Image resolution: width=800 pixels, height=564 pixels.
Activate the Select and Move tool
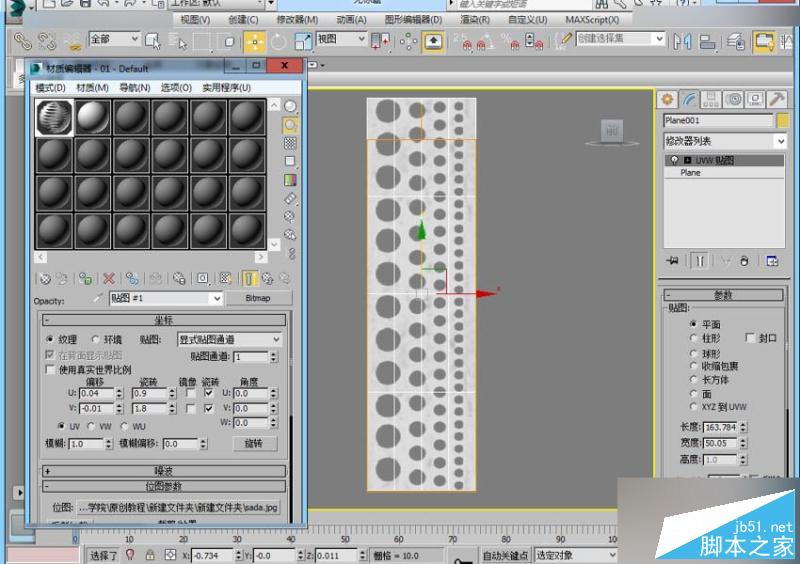tap(254, 41)
